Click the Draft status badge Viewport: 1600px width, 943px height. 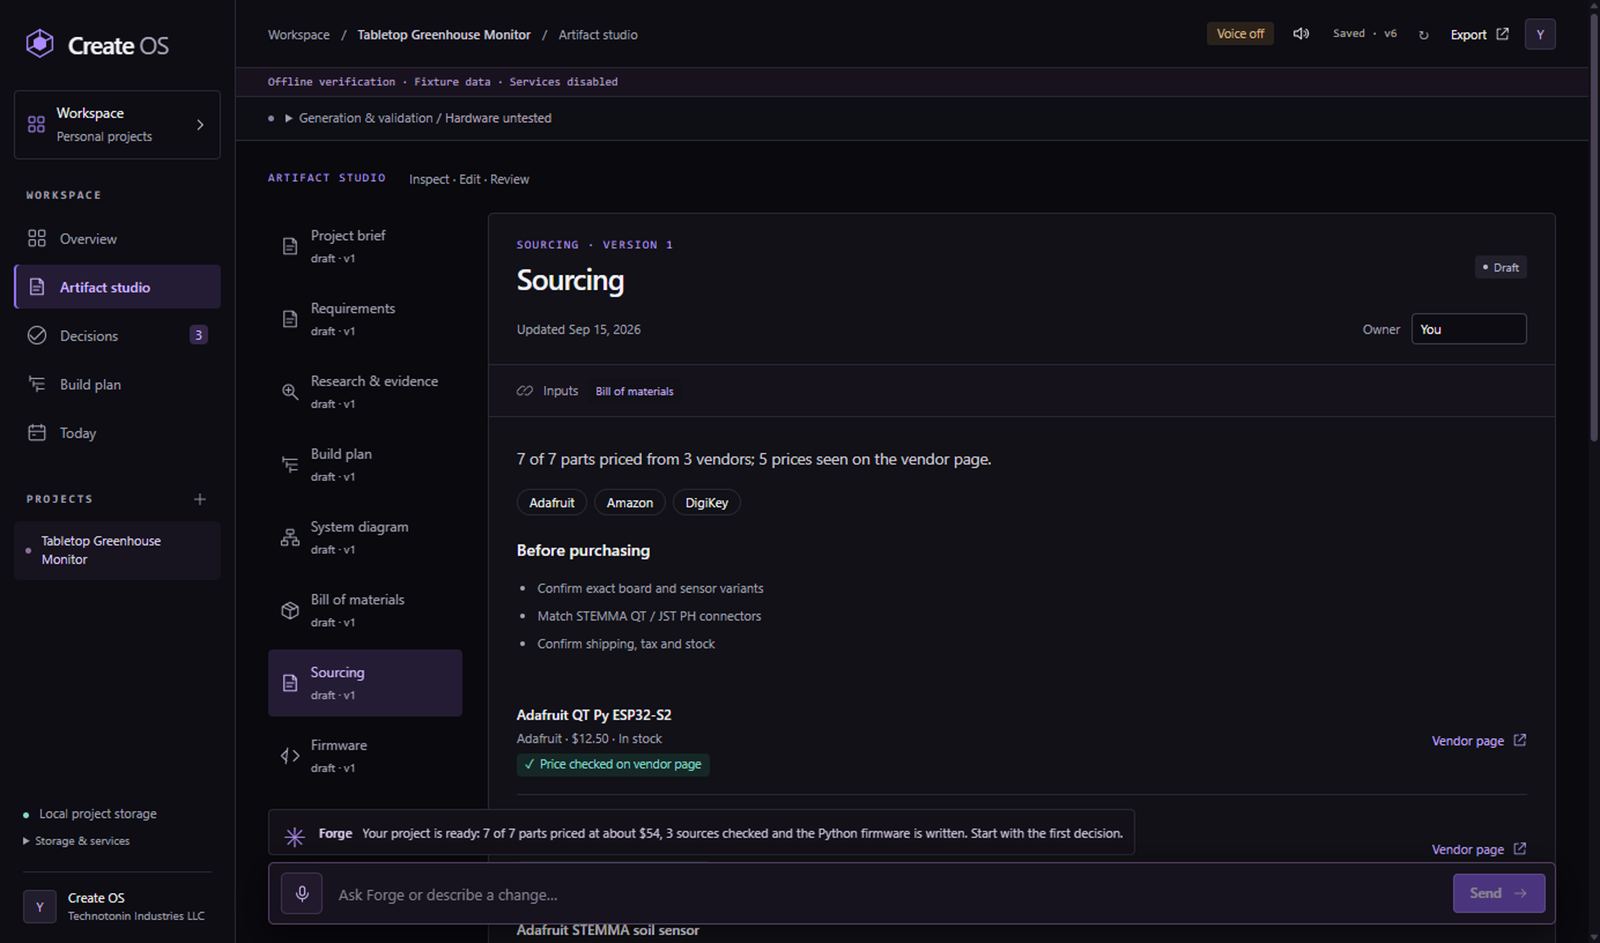point(1500,267)
